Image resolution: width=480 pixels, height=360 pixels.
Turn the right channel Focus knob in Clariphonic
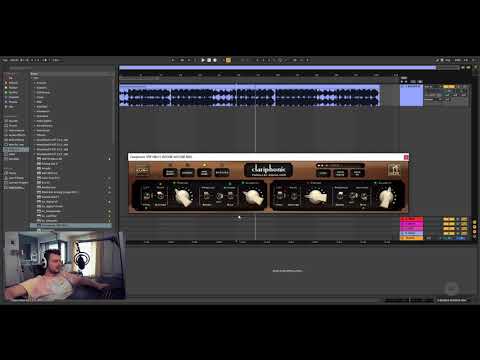click(316, 197)
